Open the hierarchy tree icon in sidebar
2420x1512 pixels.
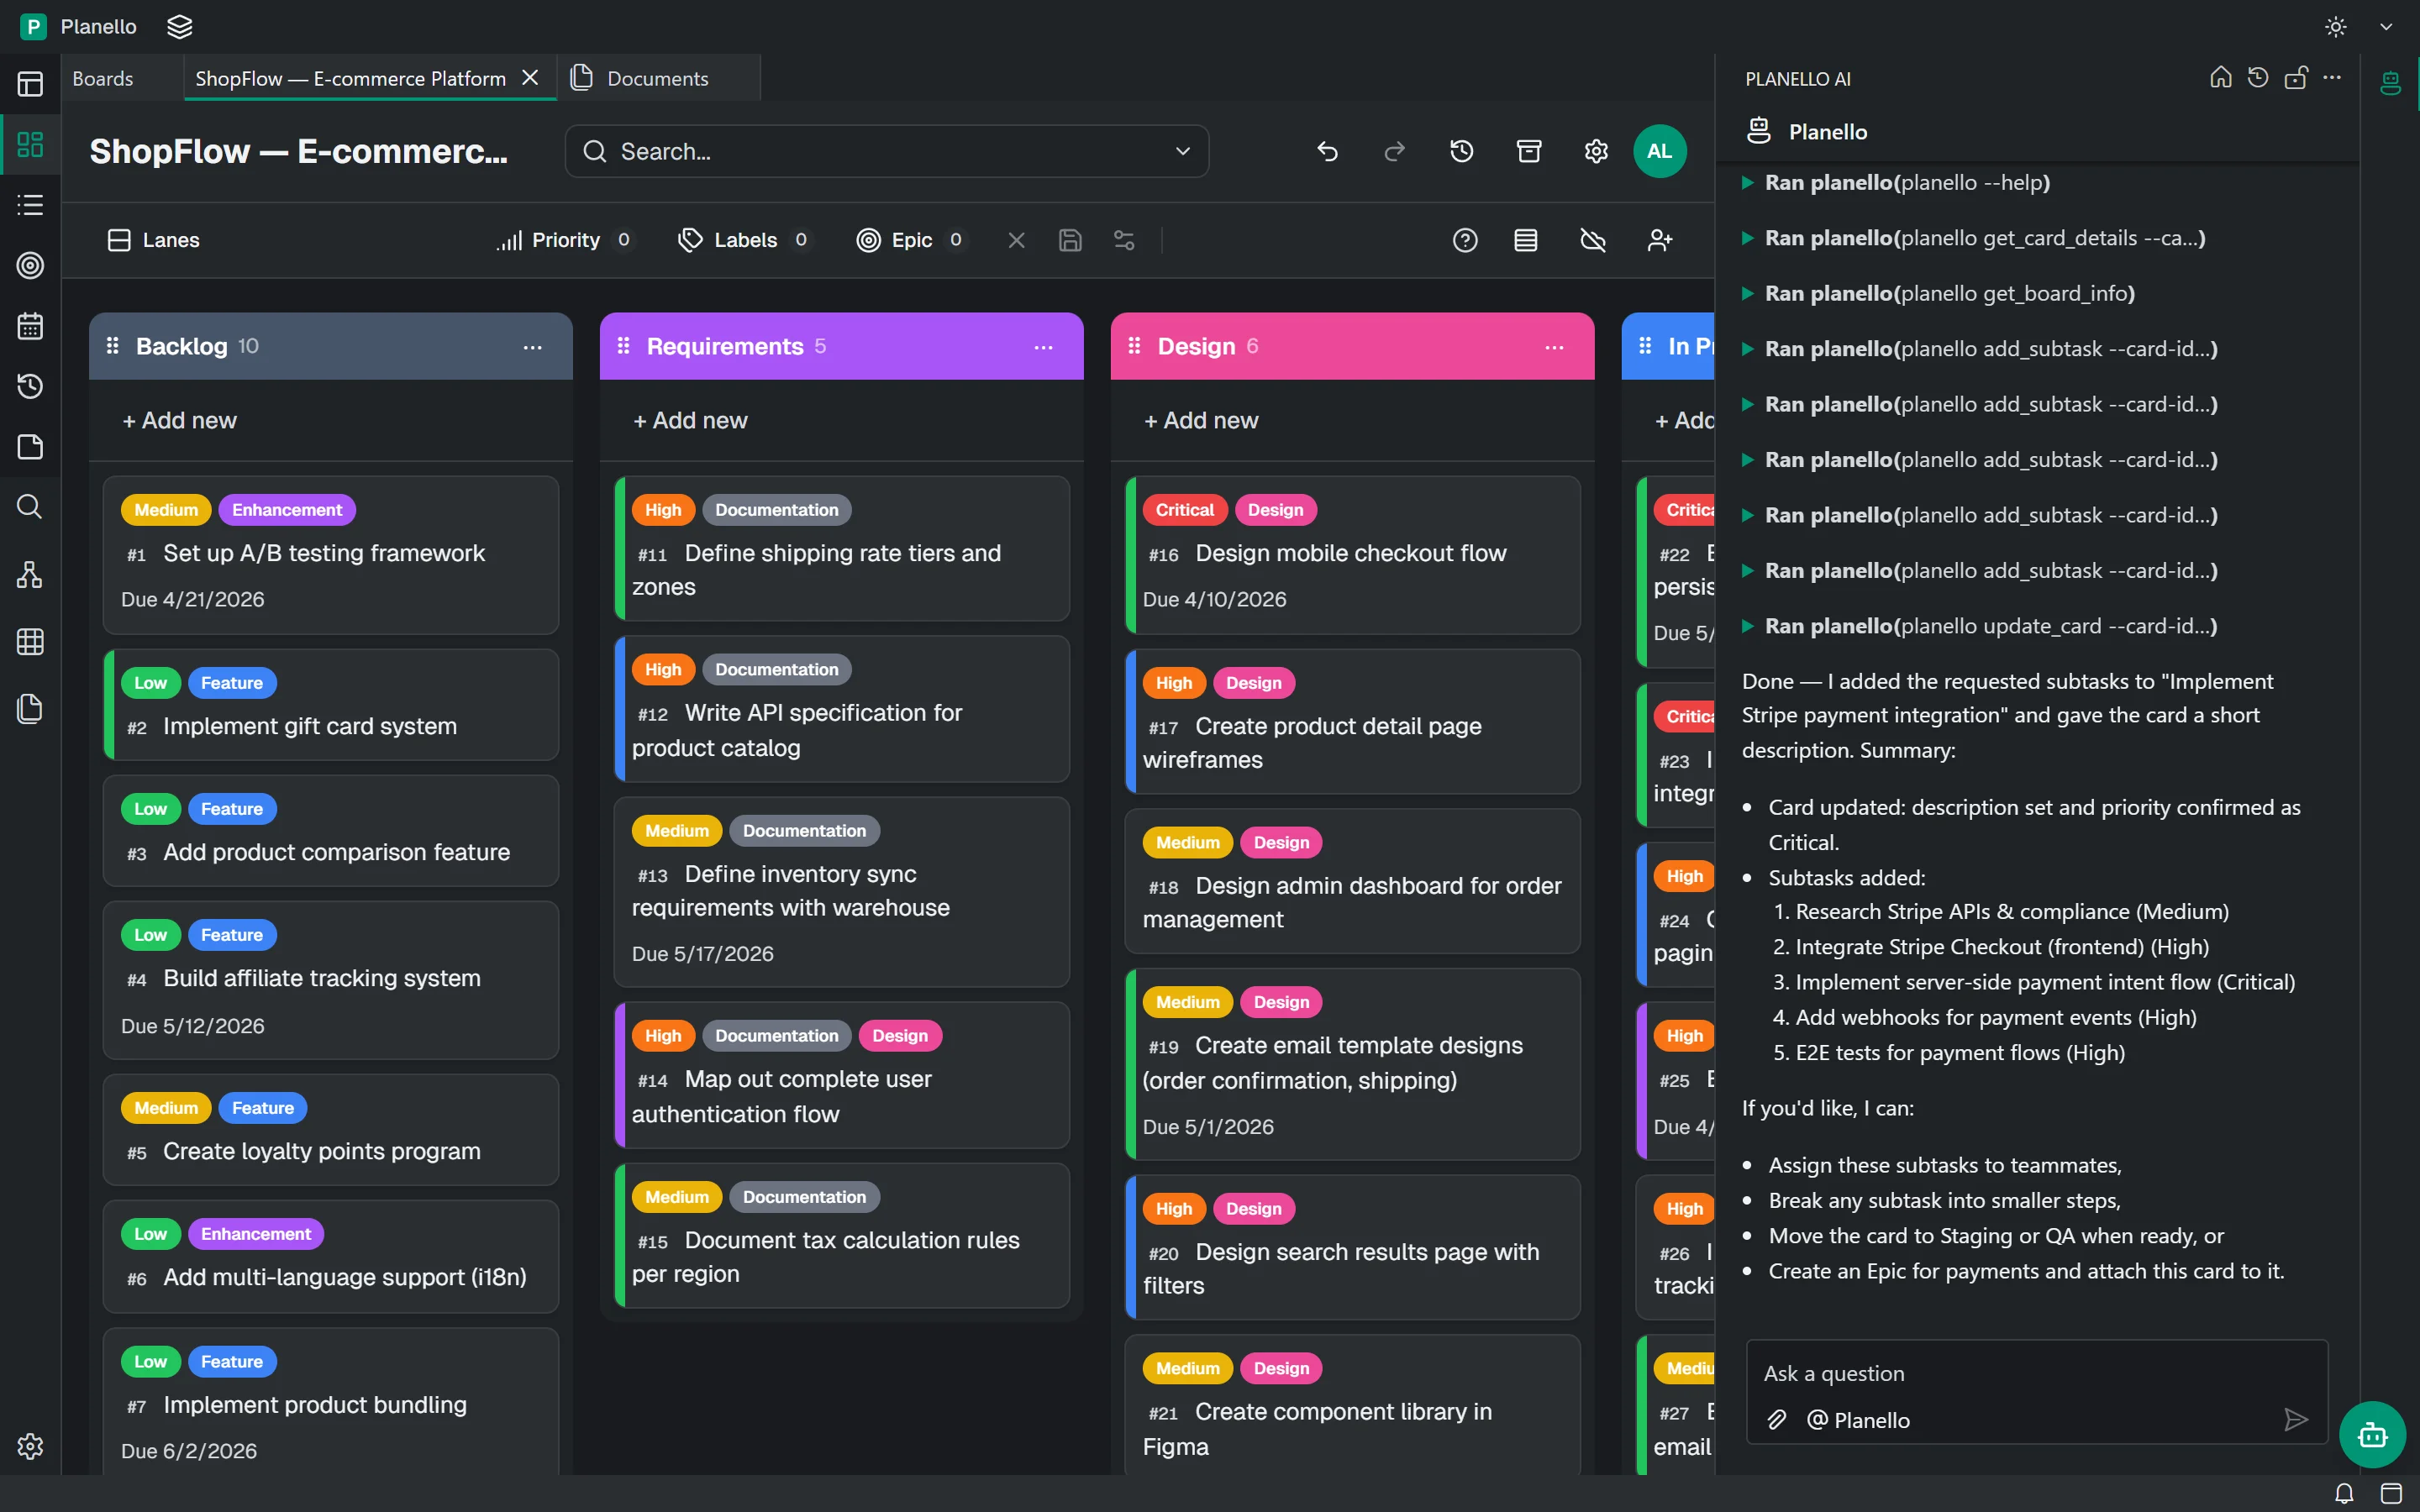[30, 574]
